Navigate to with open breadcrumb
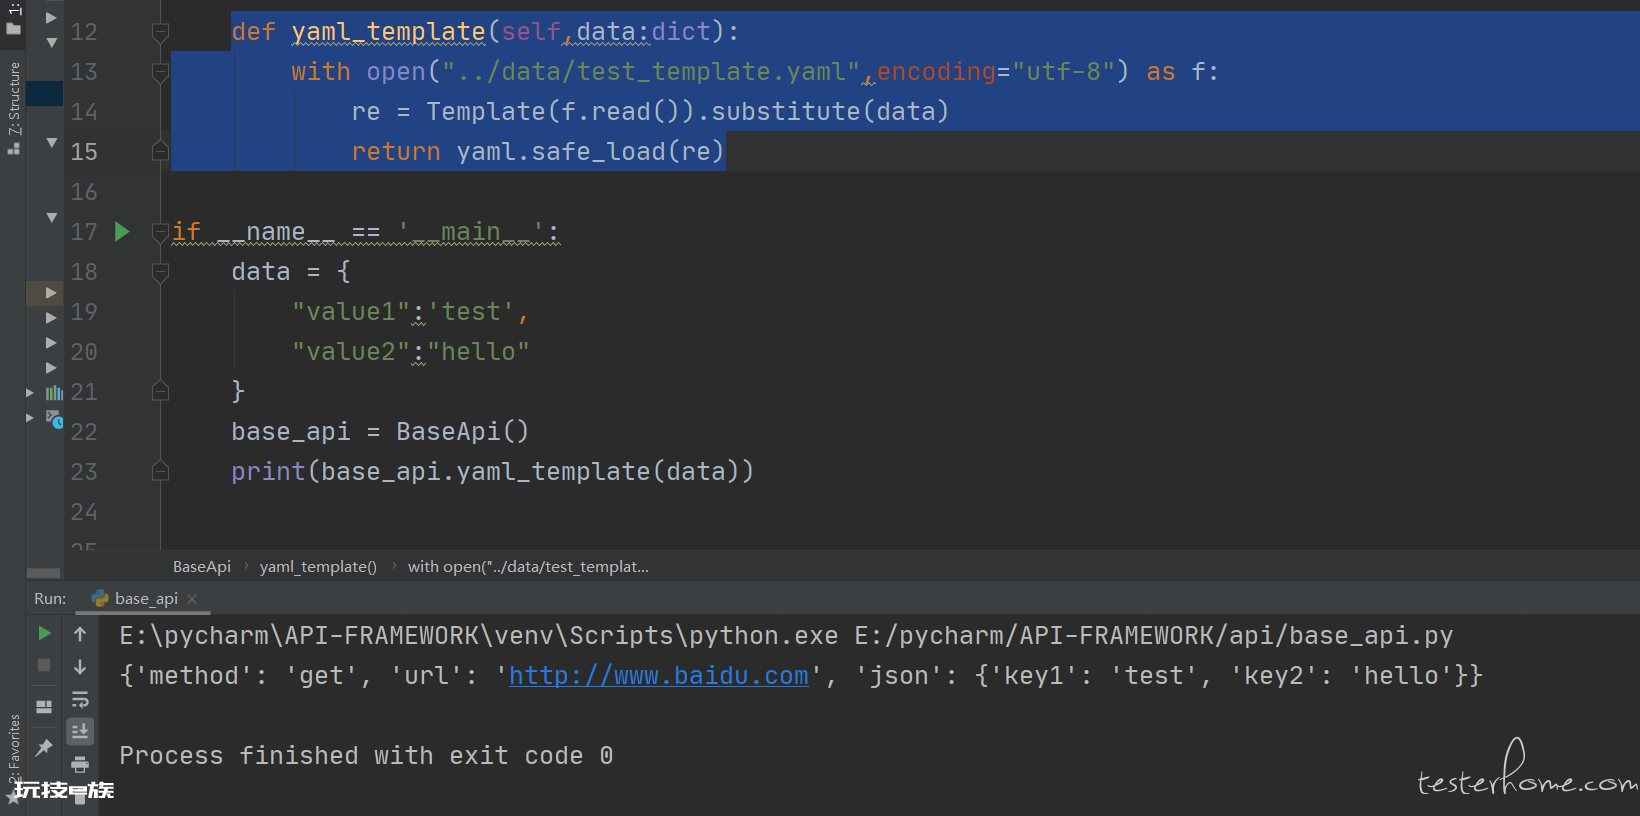 tap(528, 567)
